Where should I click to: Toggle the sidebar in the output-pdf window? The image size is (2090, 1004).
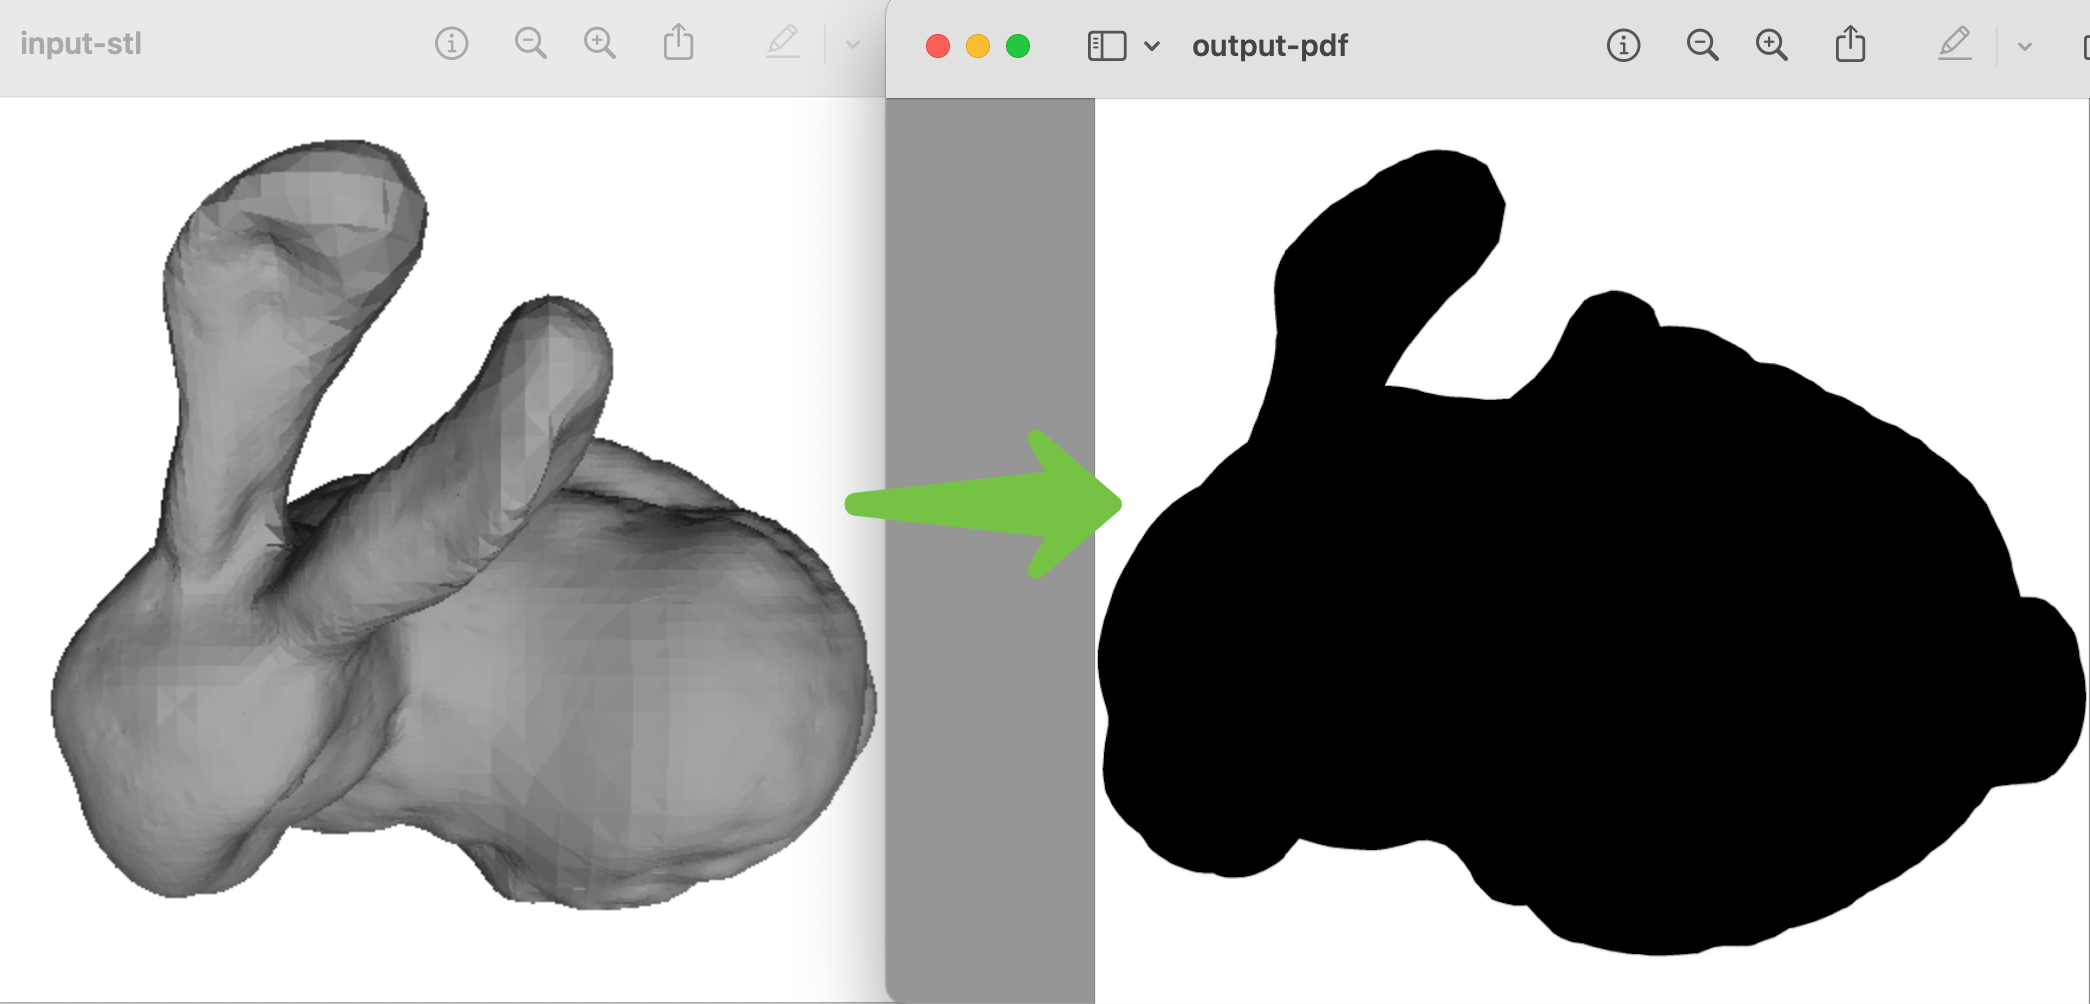1106,45
